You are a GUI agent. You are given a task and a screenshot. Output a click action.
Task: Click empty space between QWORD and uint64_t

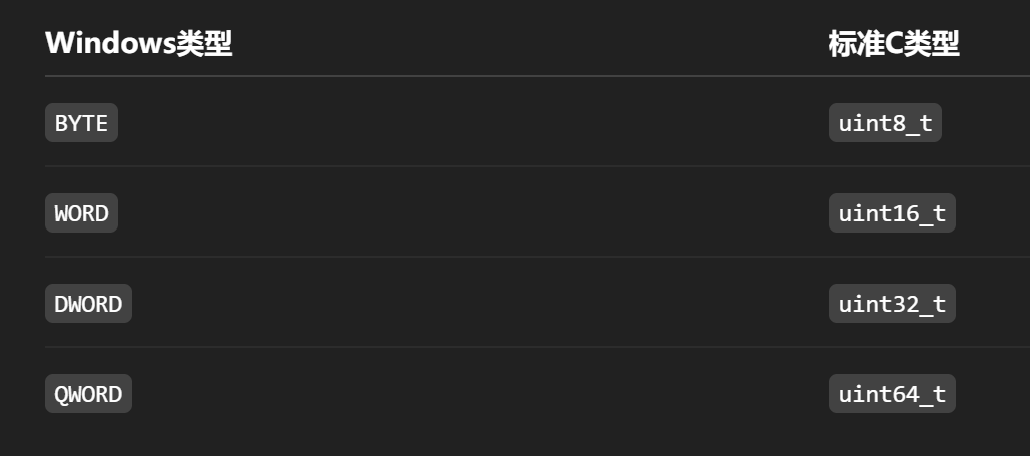(470, 394)
